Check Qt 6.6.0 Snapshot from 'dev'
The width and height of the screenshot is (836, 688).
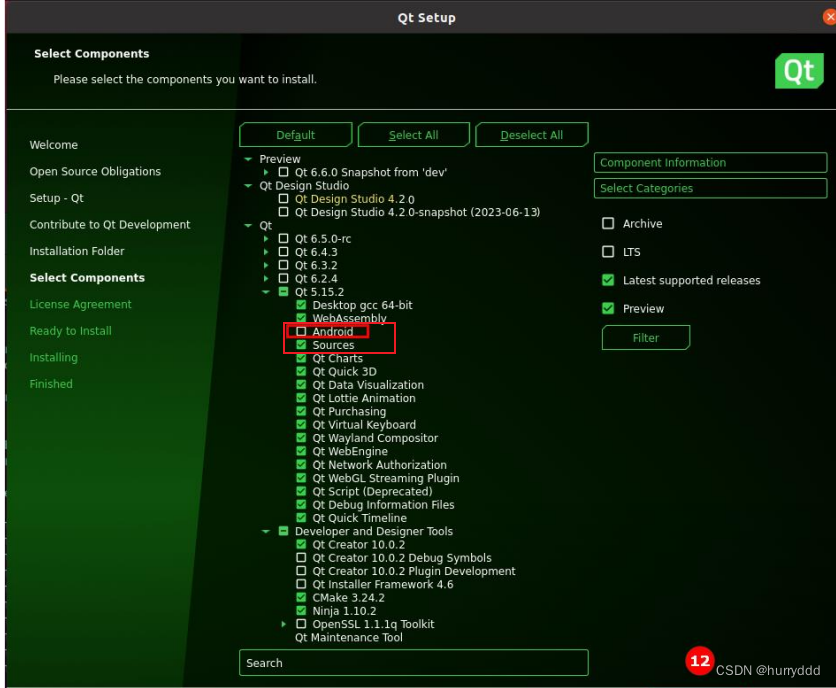284,172
